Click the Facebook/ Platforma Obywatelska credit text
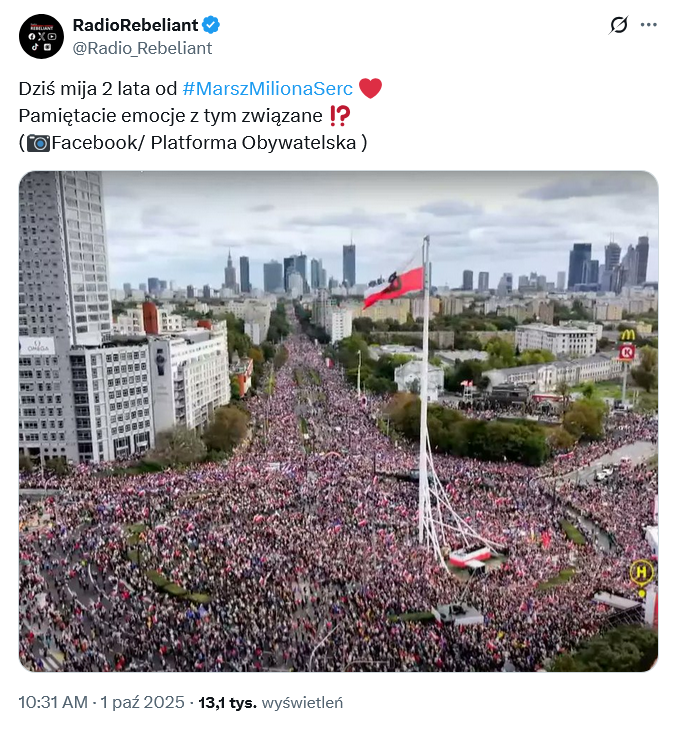The width and height of the screenshot is (678, 732). click(204, 143)
